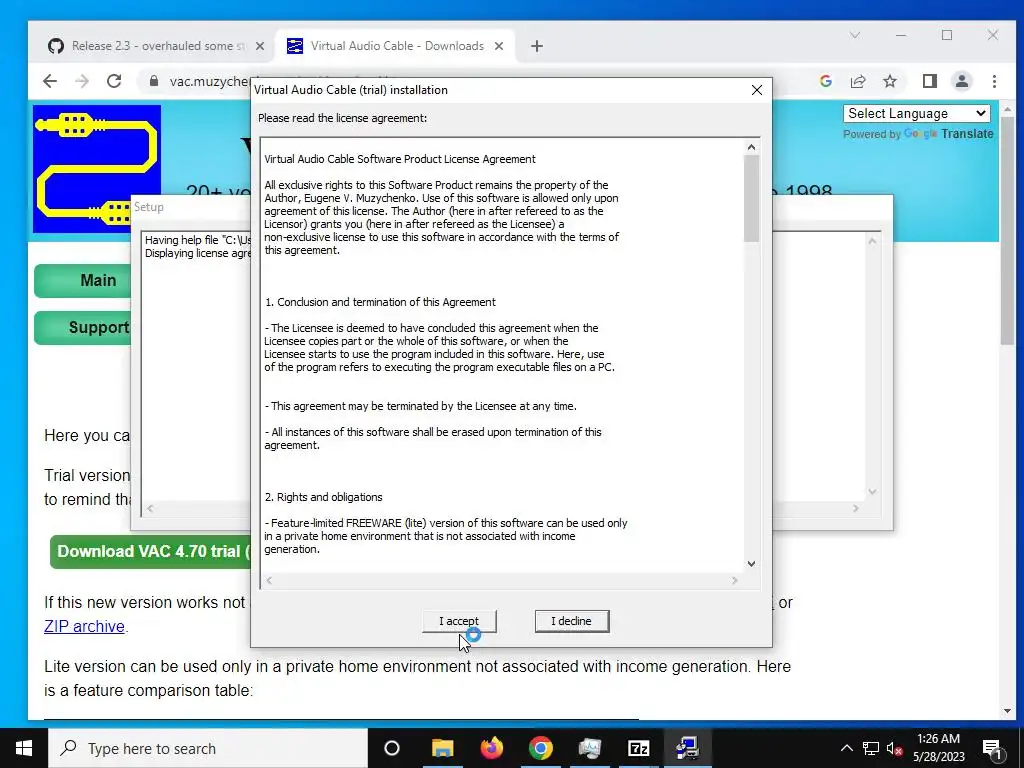Viewport: 1024px width, 768px height.
Task: Open the clock showing 1:26 AM
Action: (x=938, y=748)
